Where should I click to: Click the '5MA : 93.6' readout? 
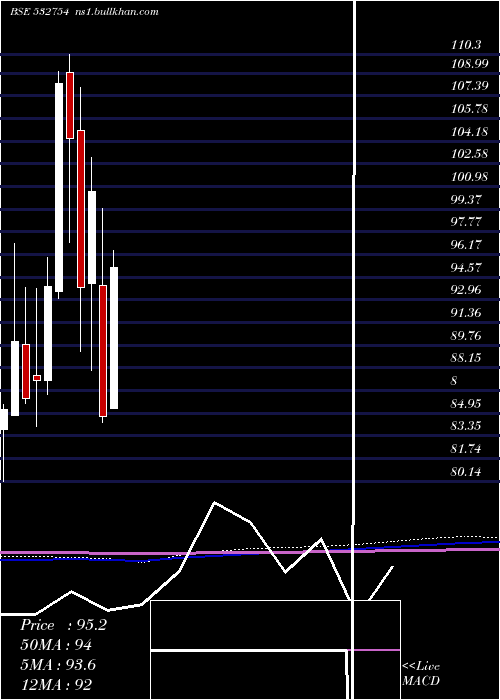(x=58, y=664)
